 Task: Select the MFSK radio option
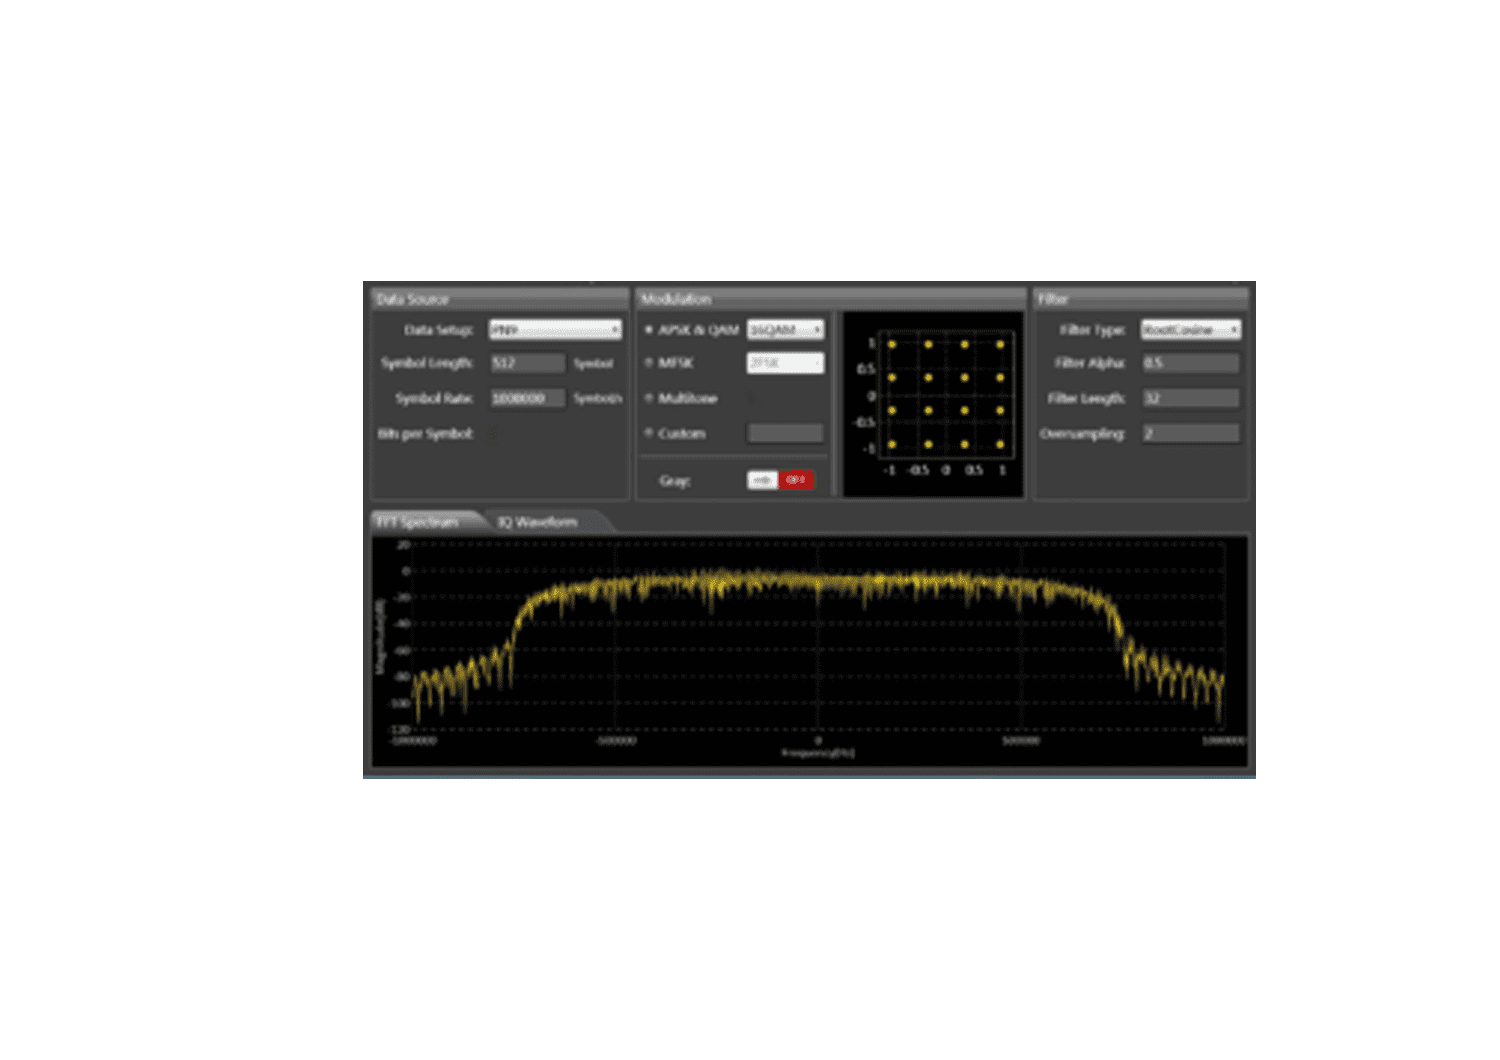coord(649,363)
